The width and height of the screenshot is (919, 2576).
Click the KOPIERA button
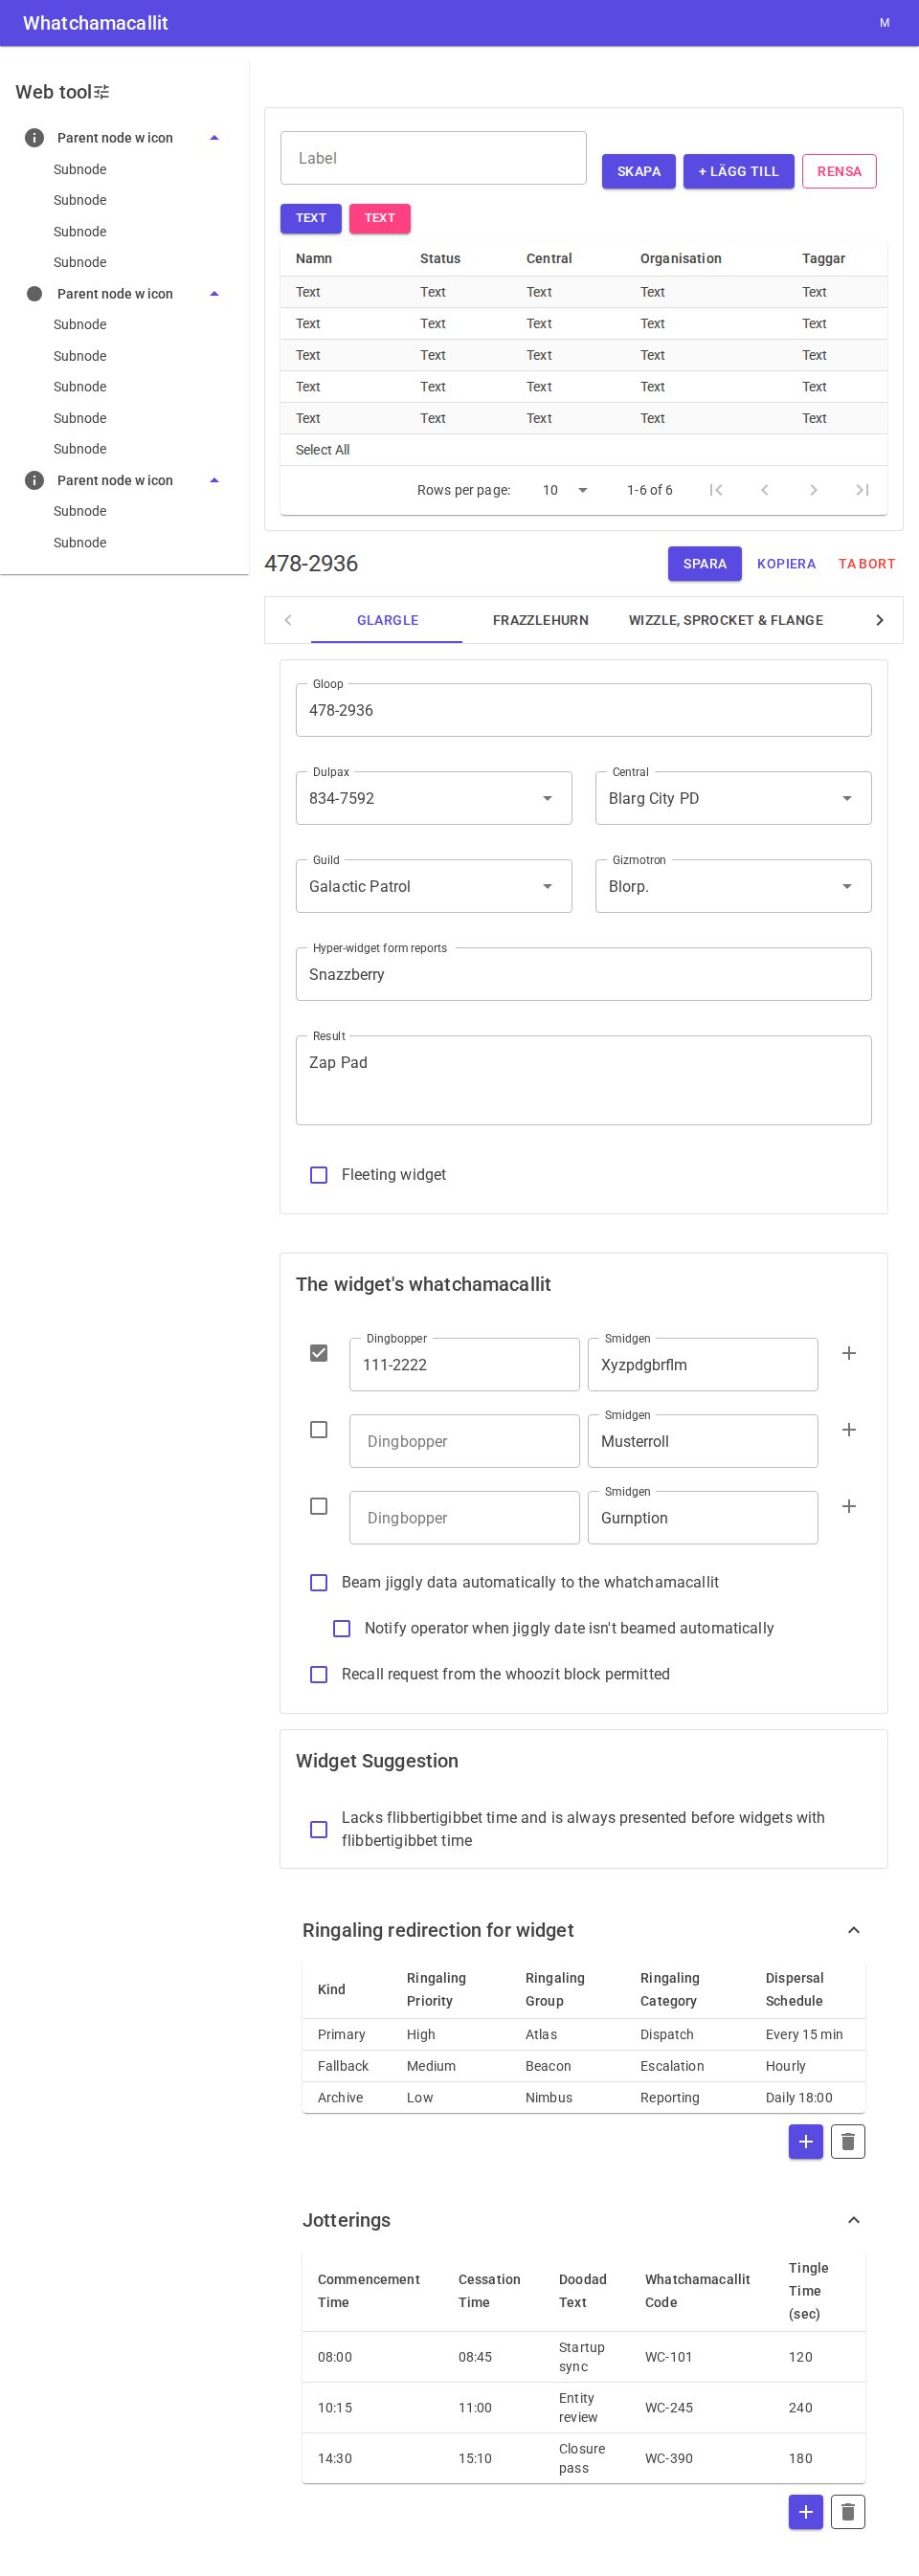(x=787, y=564)
